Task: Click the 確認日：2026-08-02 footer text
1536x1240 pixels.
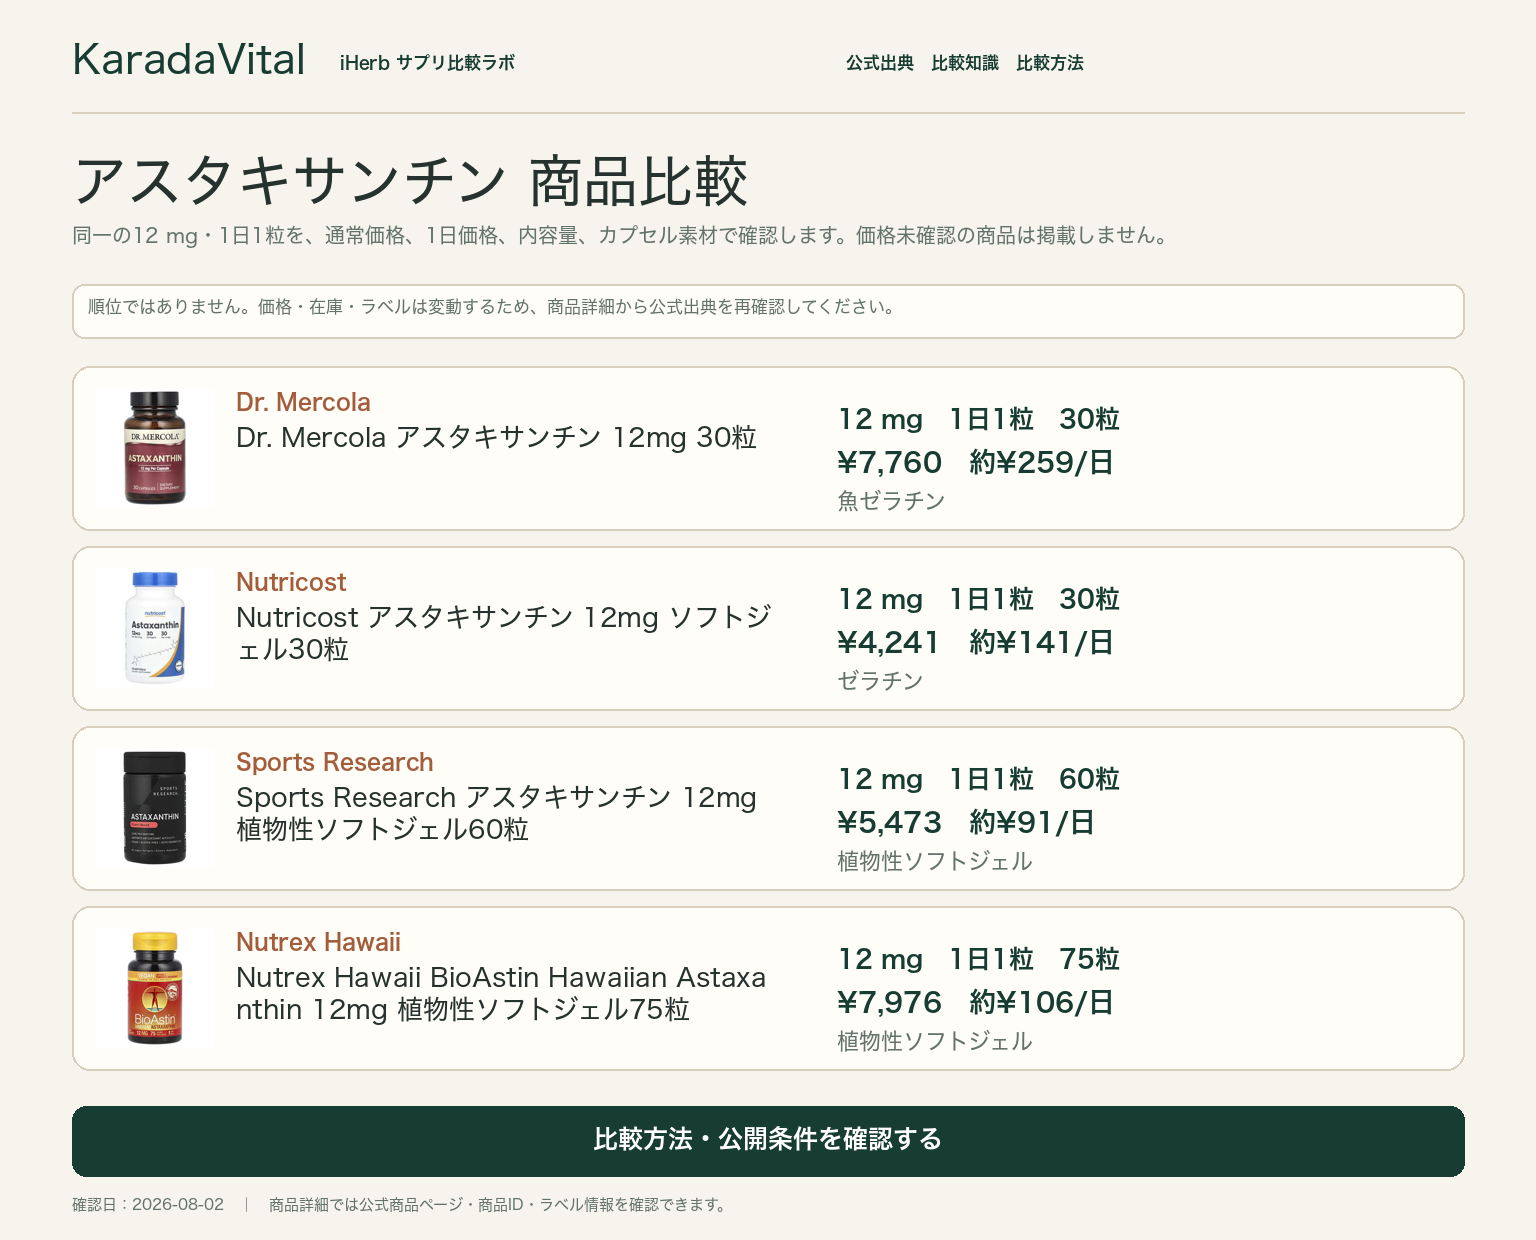Action: tap(148, 1204)
